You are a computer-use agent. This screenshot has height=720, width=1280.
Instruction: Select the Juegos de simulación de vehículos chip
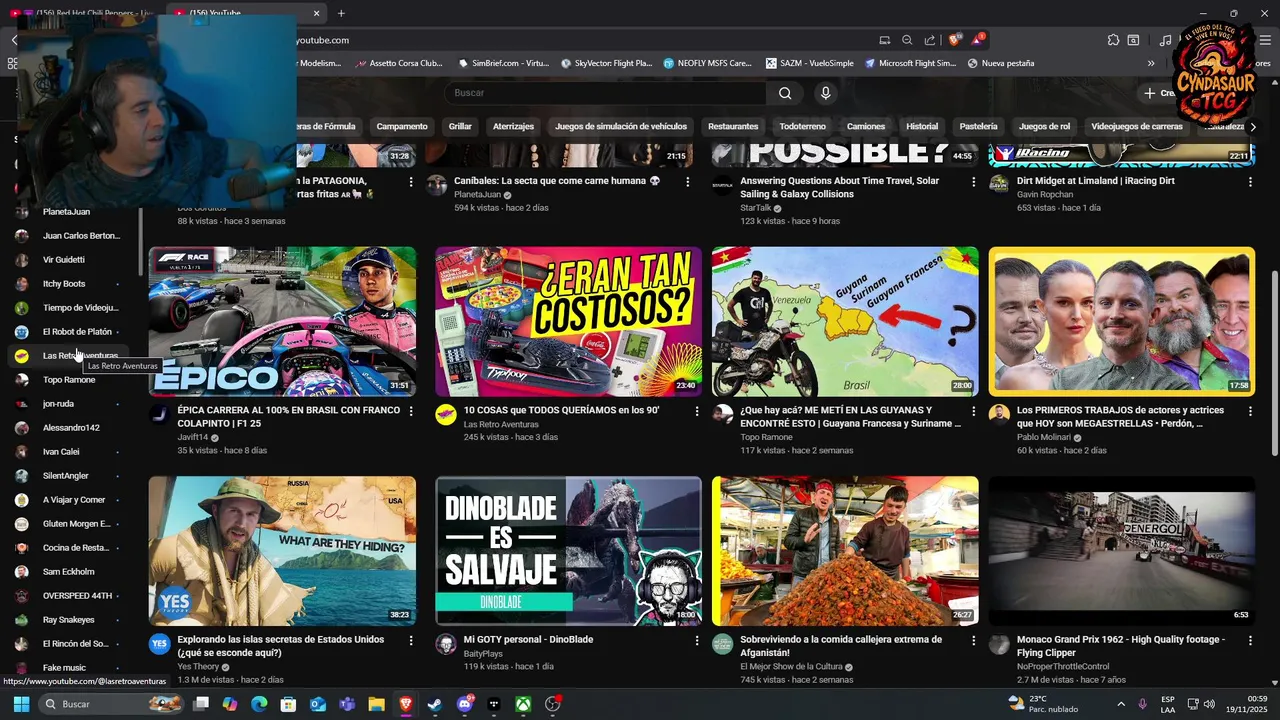621,127
